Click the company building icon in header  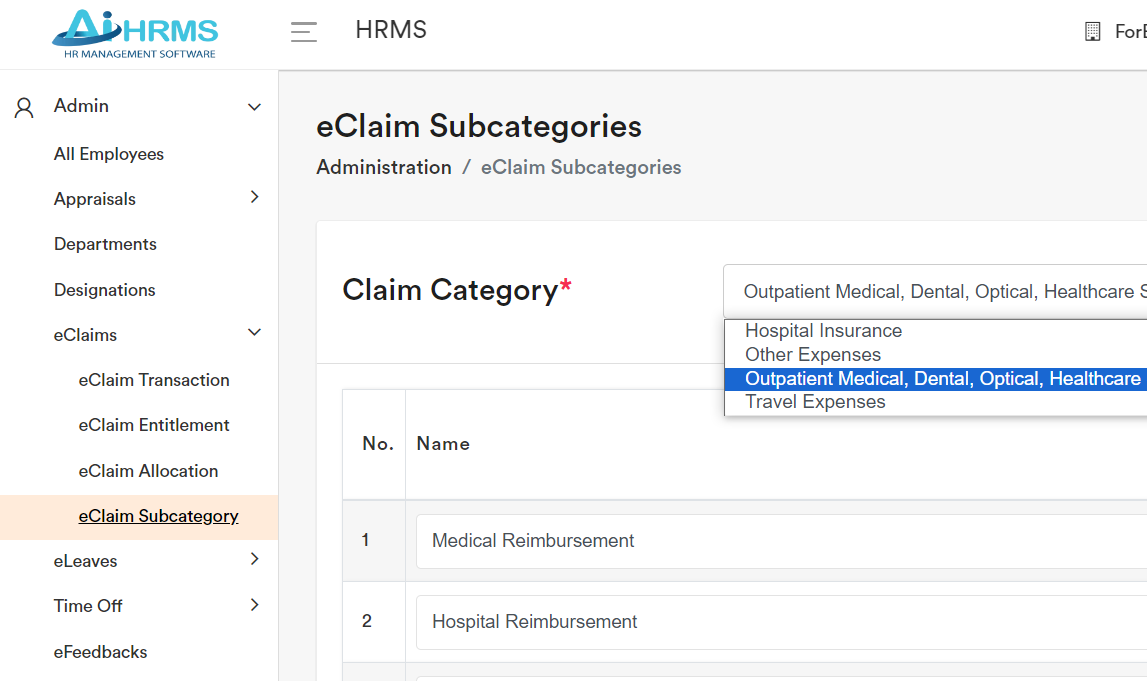click(1092, 32)
